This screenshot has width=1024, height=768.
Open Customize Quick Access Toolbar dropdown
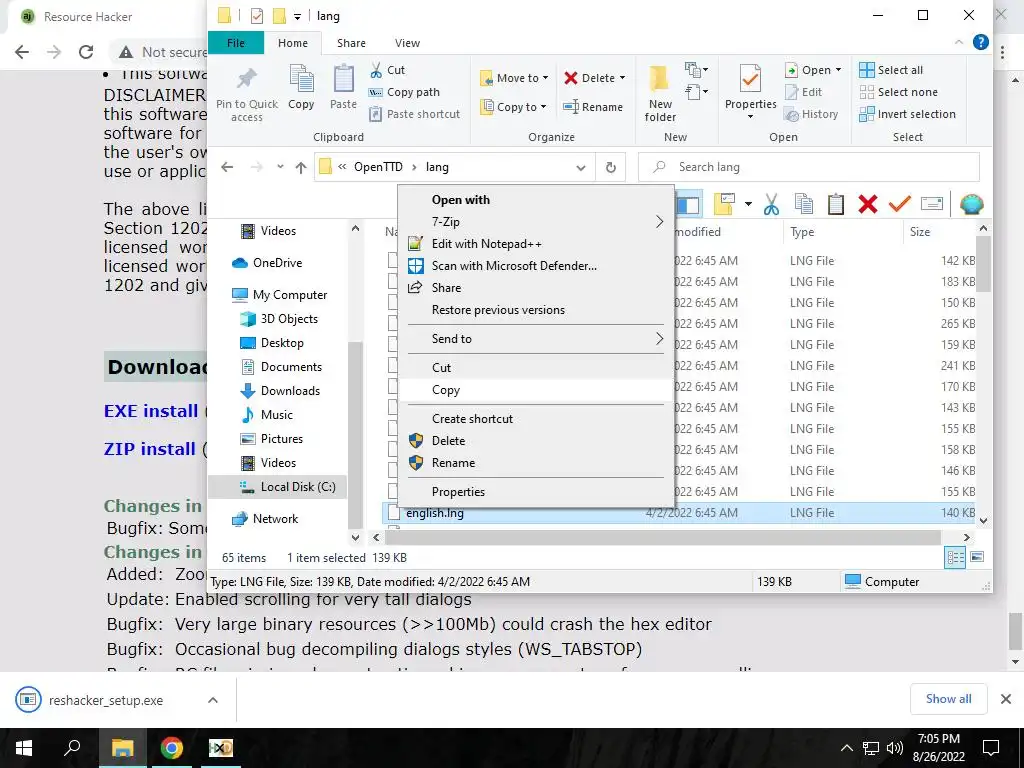tap(297, 16)
